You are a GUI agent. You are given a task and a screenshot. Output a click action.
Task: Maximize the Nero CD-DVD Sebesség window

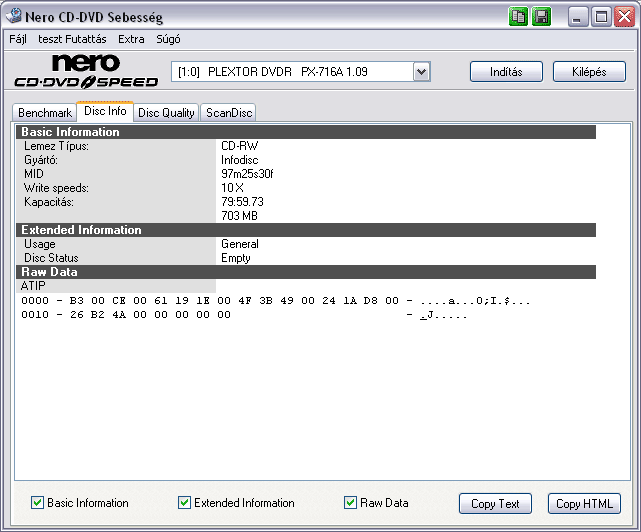[x=601, y=17]
